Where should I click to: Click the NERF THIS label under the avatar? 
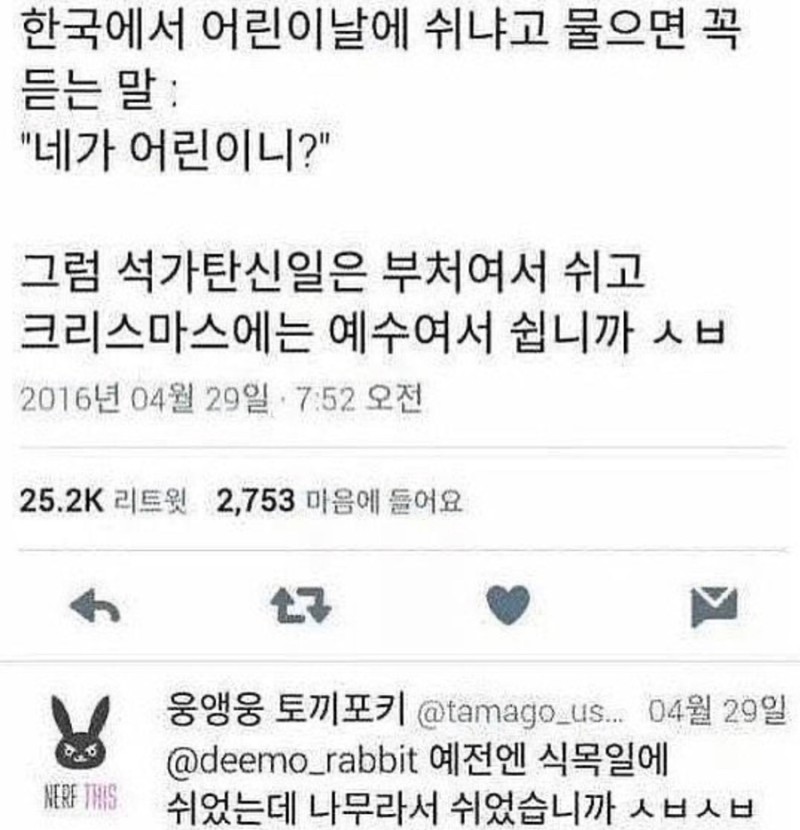pyautogui.click(x=81, y=797)
